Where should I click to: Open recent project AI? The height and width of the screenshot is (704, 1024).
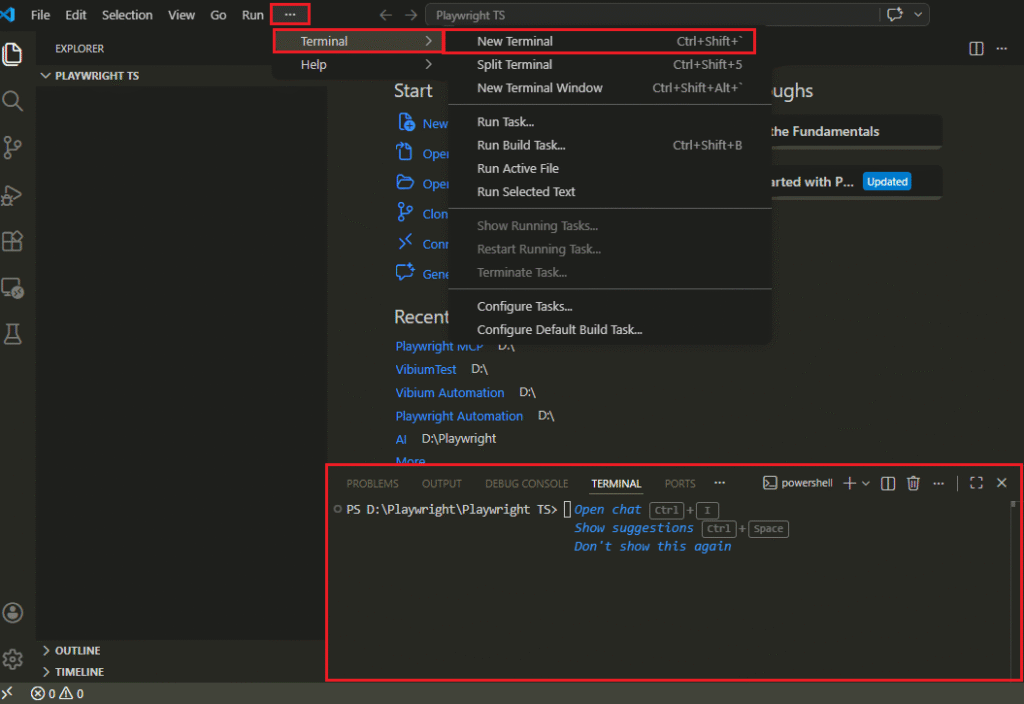click(x=401, y=440)
